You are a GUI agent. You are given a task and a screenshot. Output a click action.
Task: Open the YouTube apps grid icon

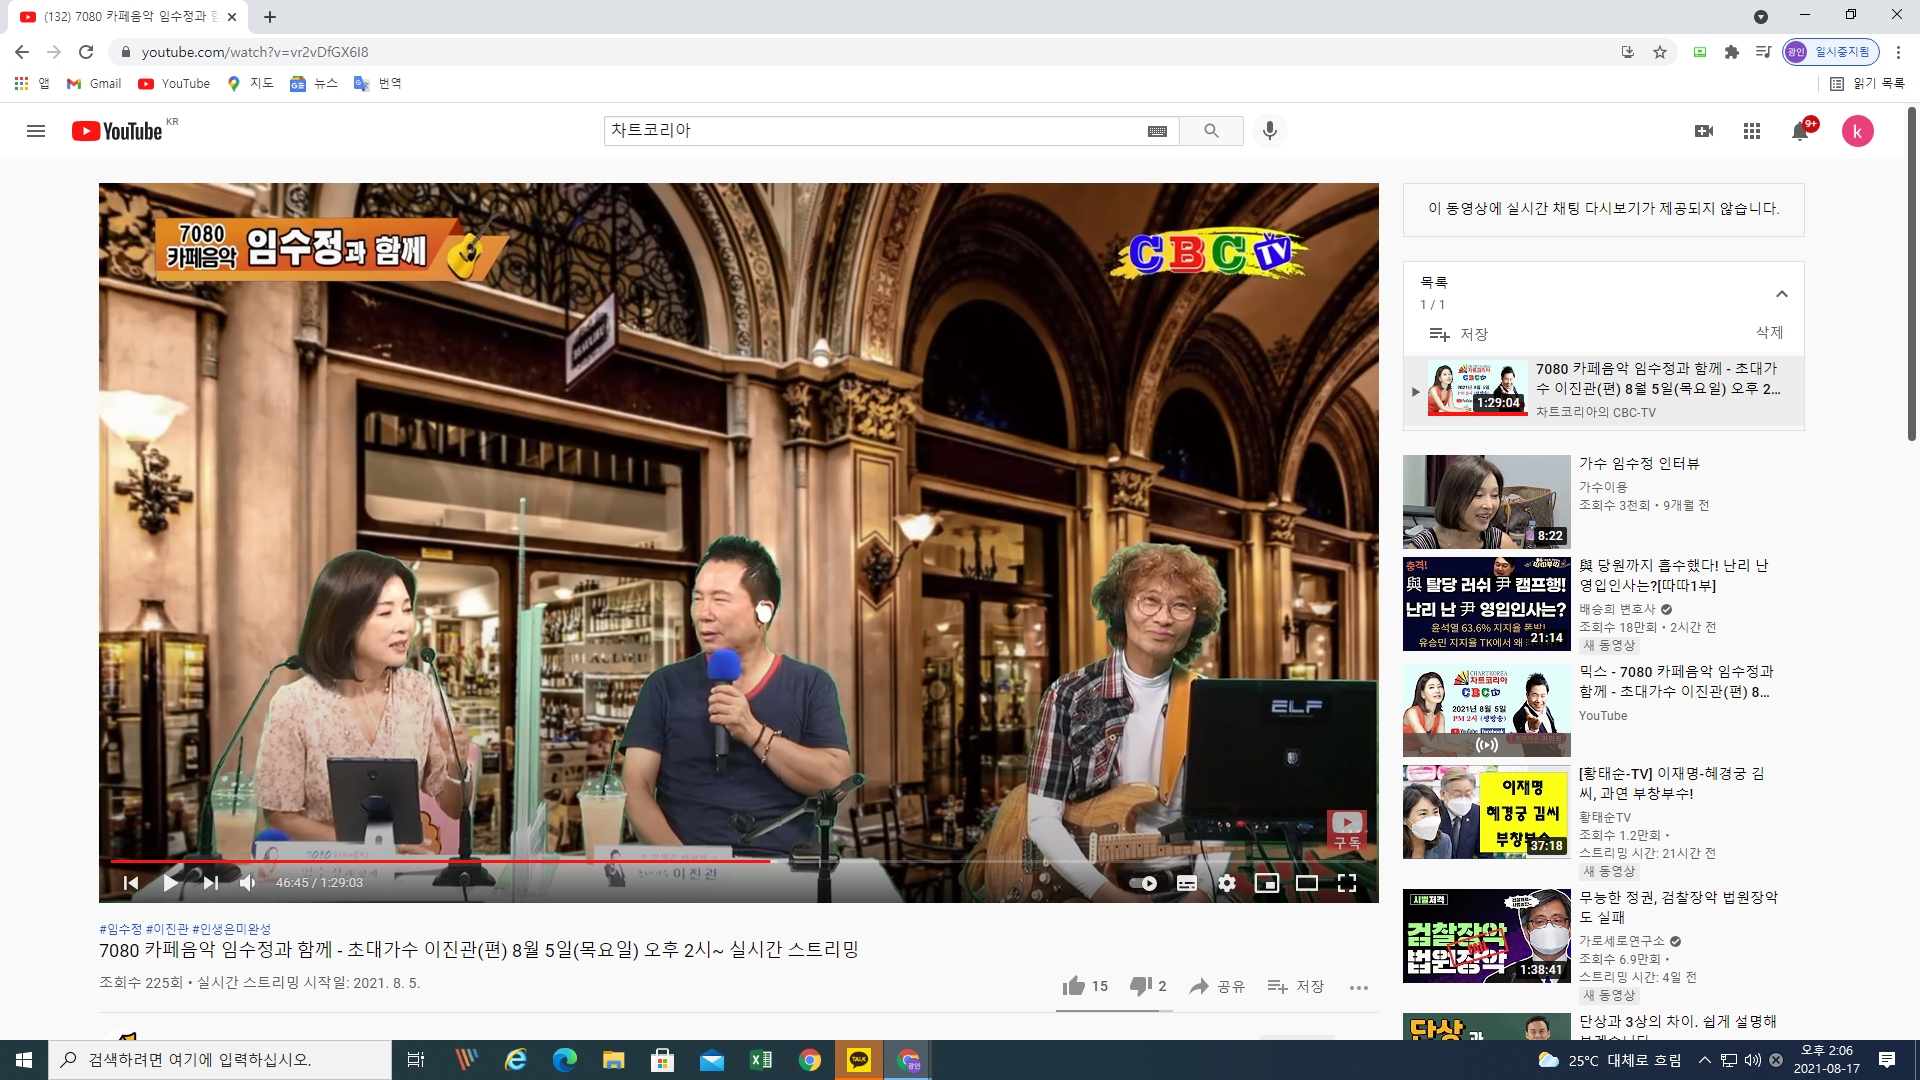[1751, 131]
